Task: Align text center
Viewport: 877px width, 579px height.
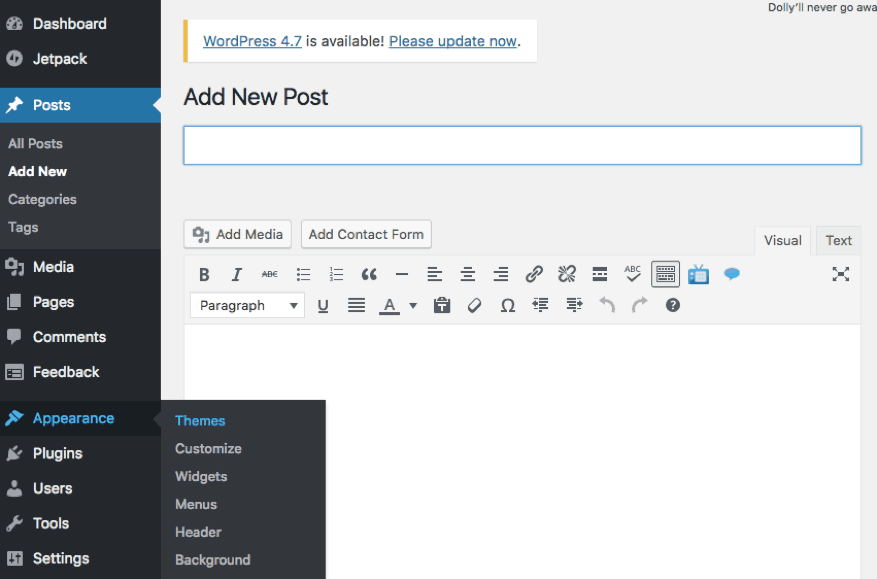Action: tap(468, 274)
